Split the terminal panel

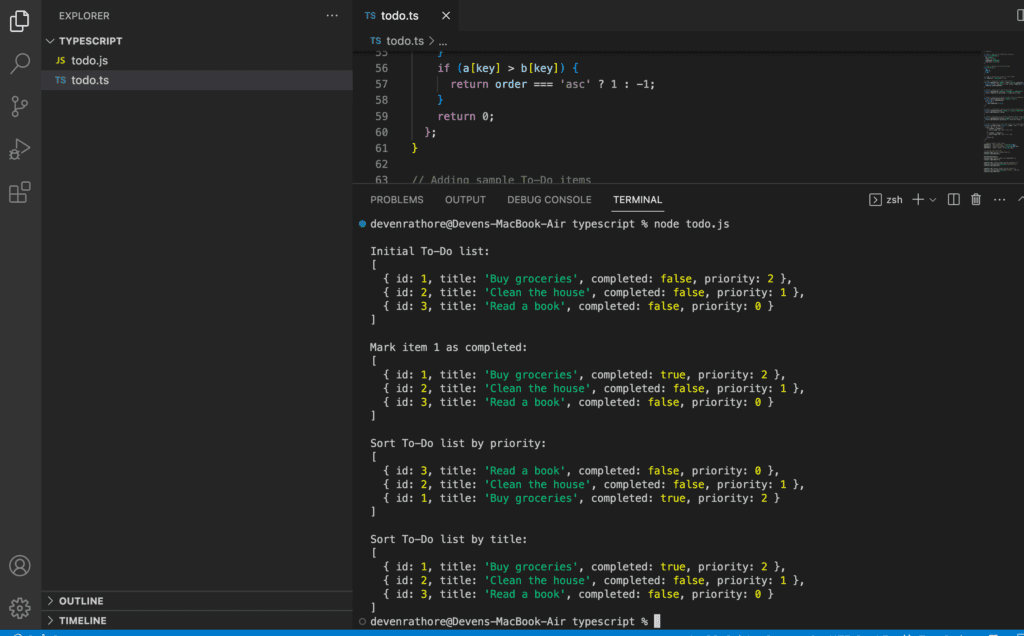tap(953, 200)
